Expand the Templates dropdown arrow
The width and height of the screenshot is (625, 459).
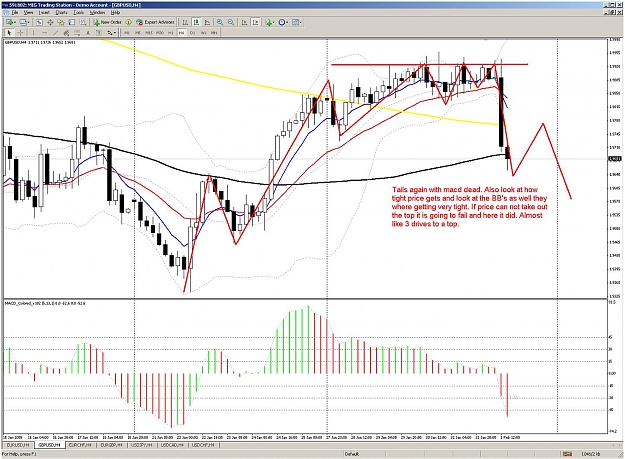[x=300, y=23]
